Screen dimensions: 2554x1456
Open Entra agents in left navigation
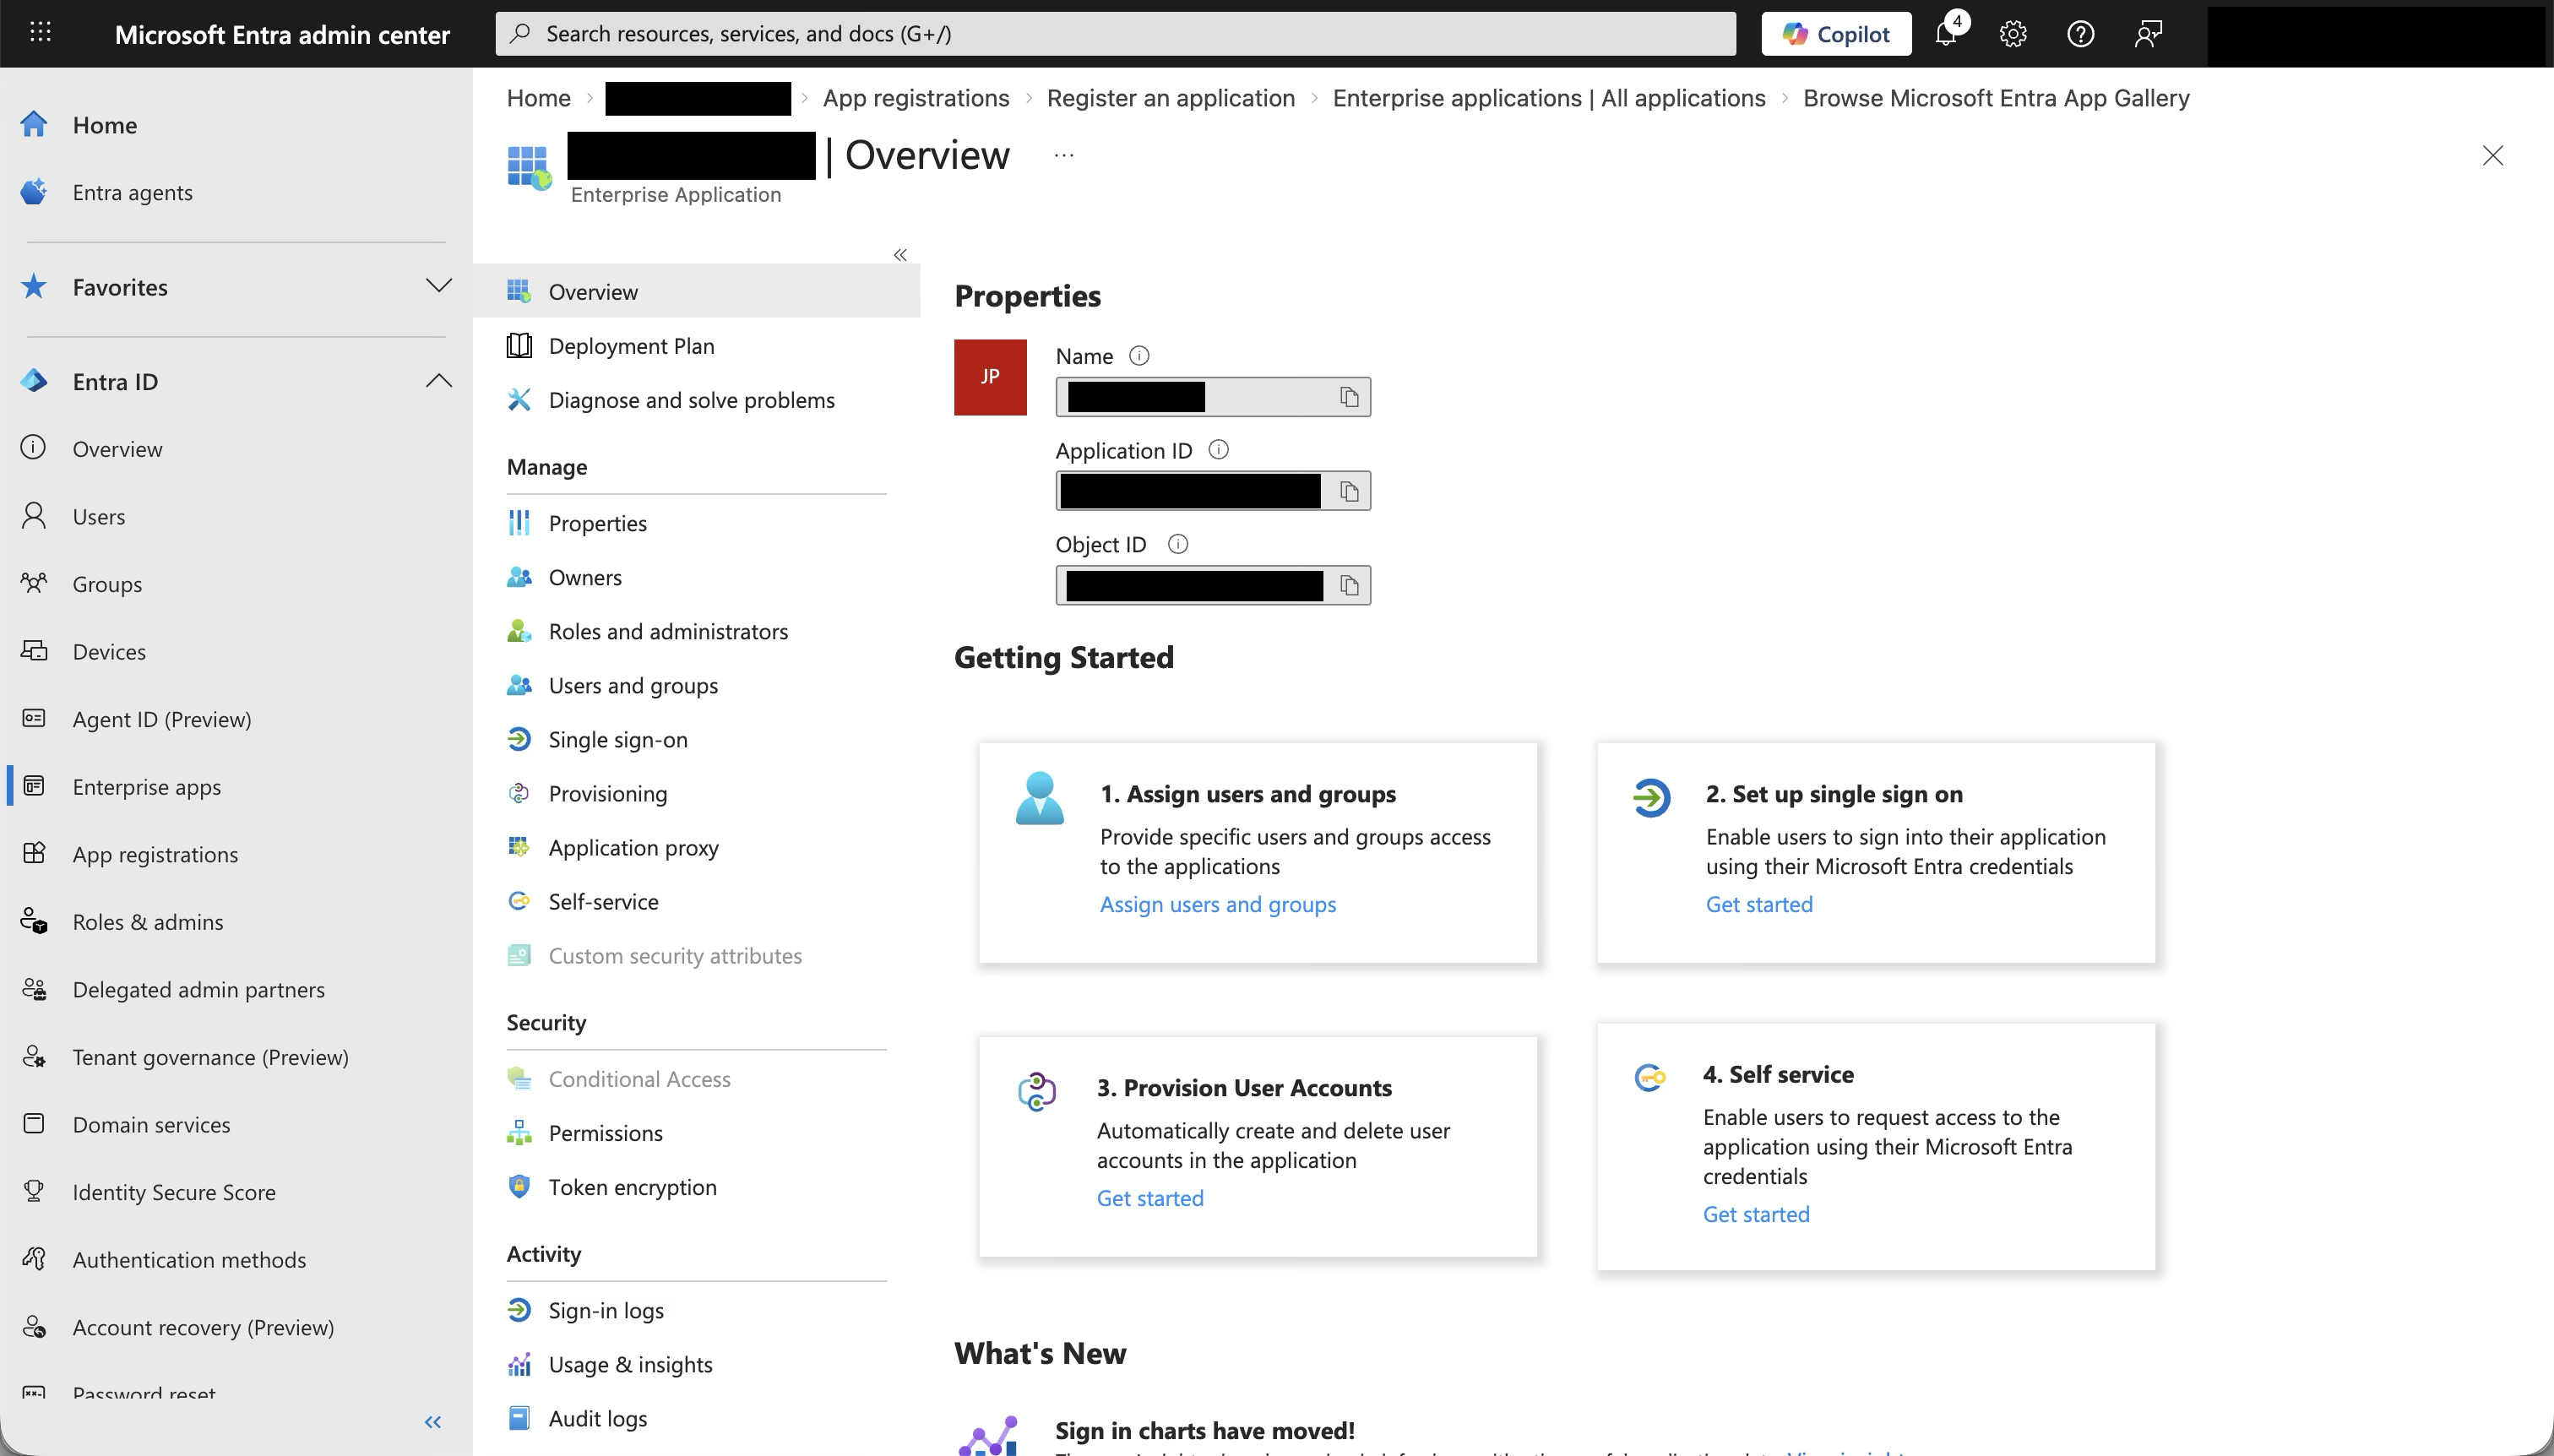point(133,192)
